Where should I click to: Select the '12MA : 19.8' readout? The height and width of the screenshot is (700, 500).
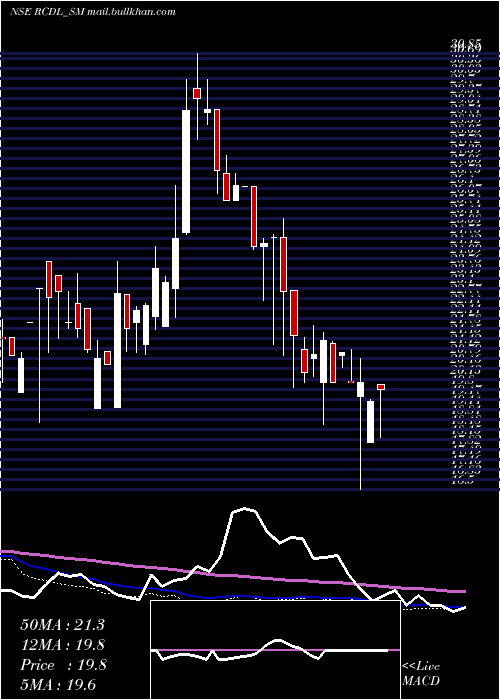tap(63, 645)
